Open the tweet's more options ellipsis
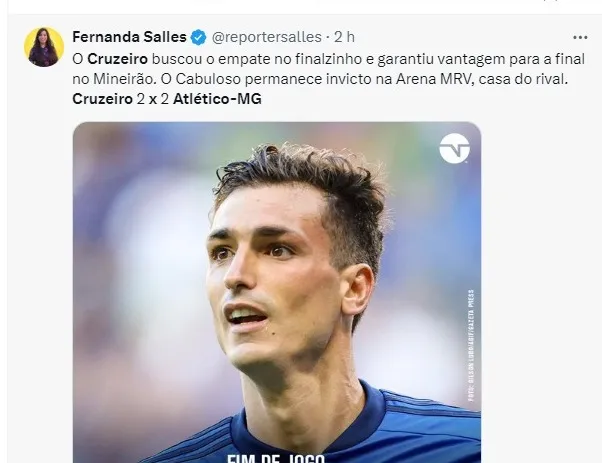This screenshot has width=602, height=463. (x=580, y=38)
